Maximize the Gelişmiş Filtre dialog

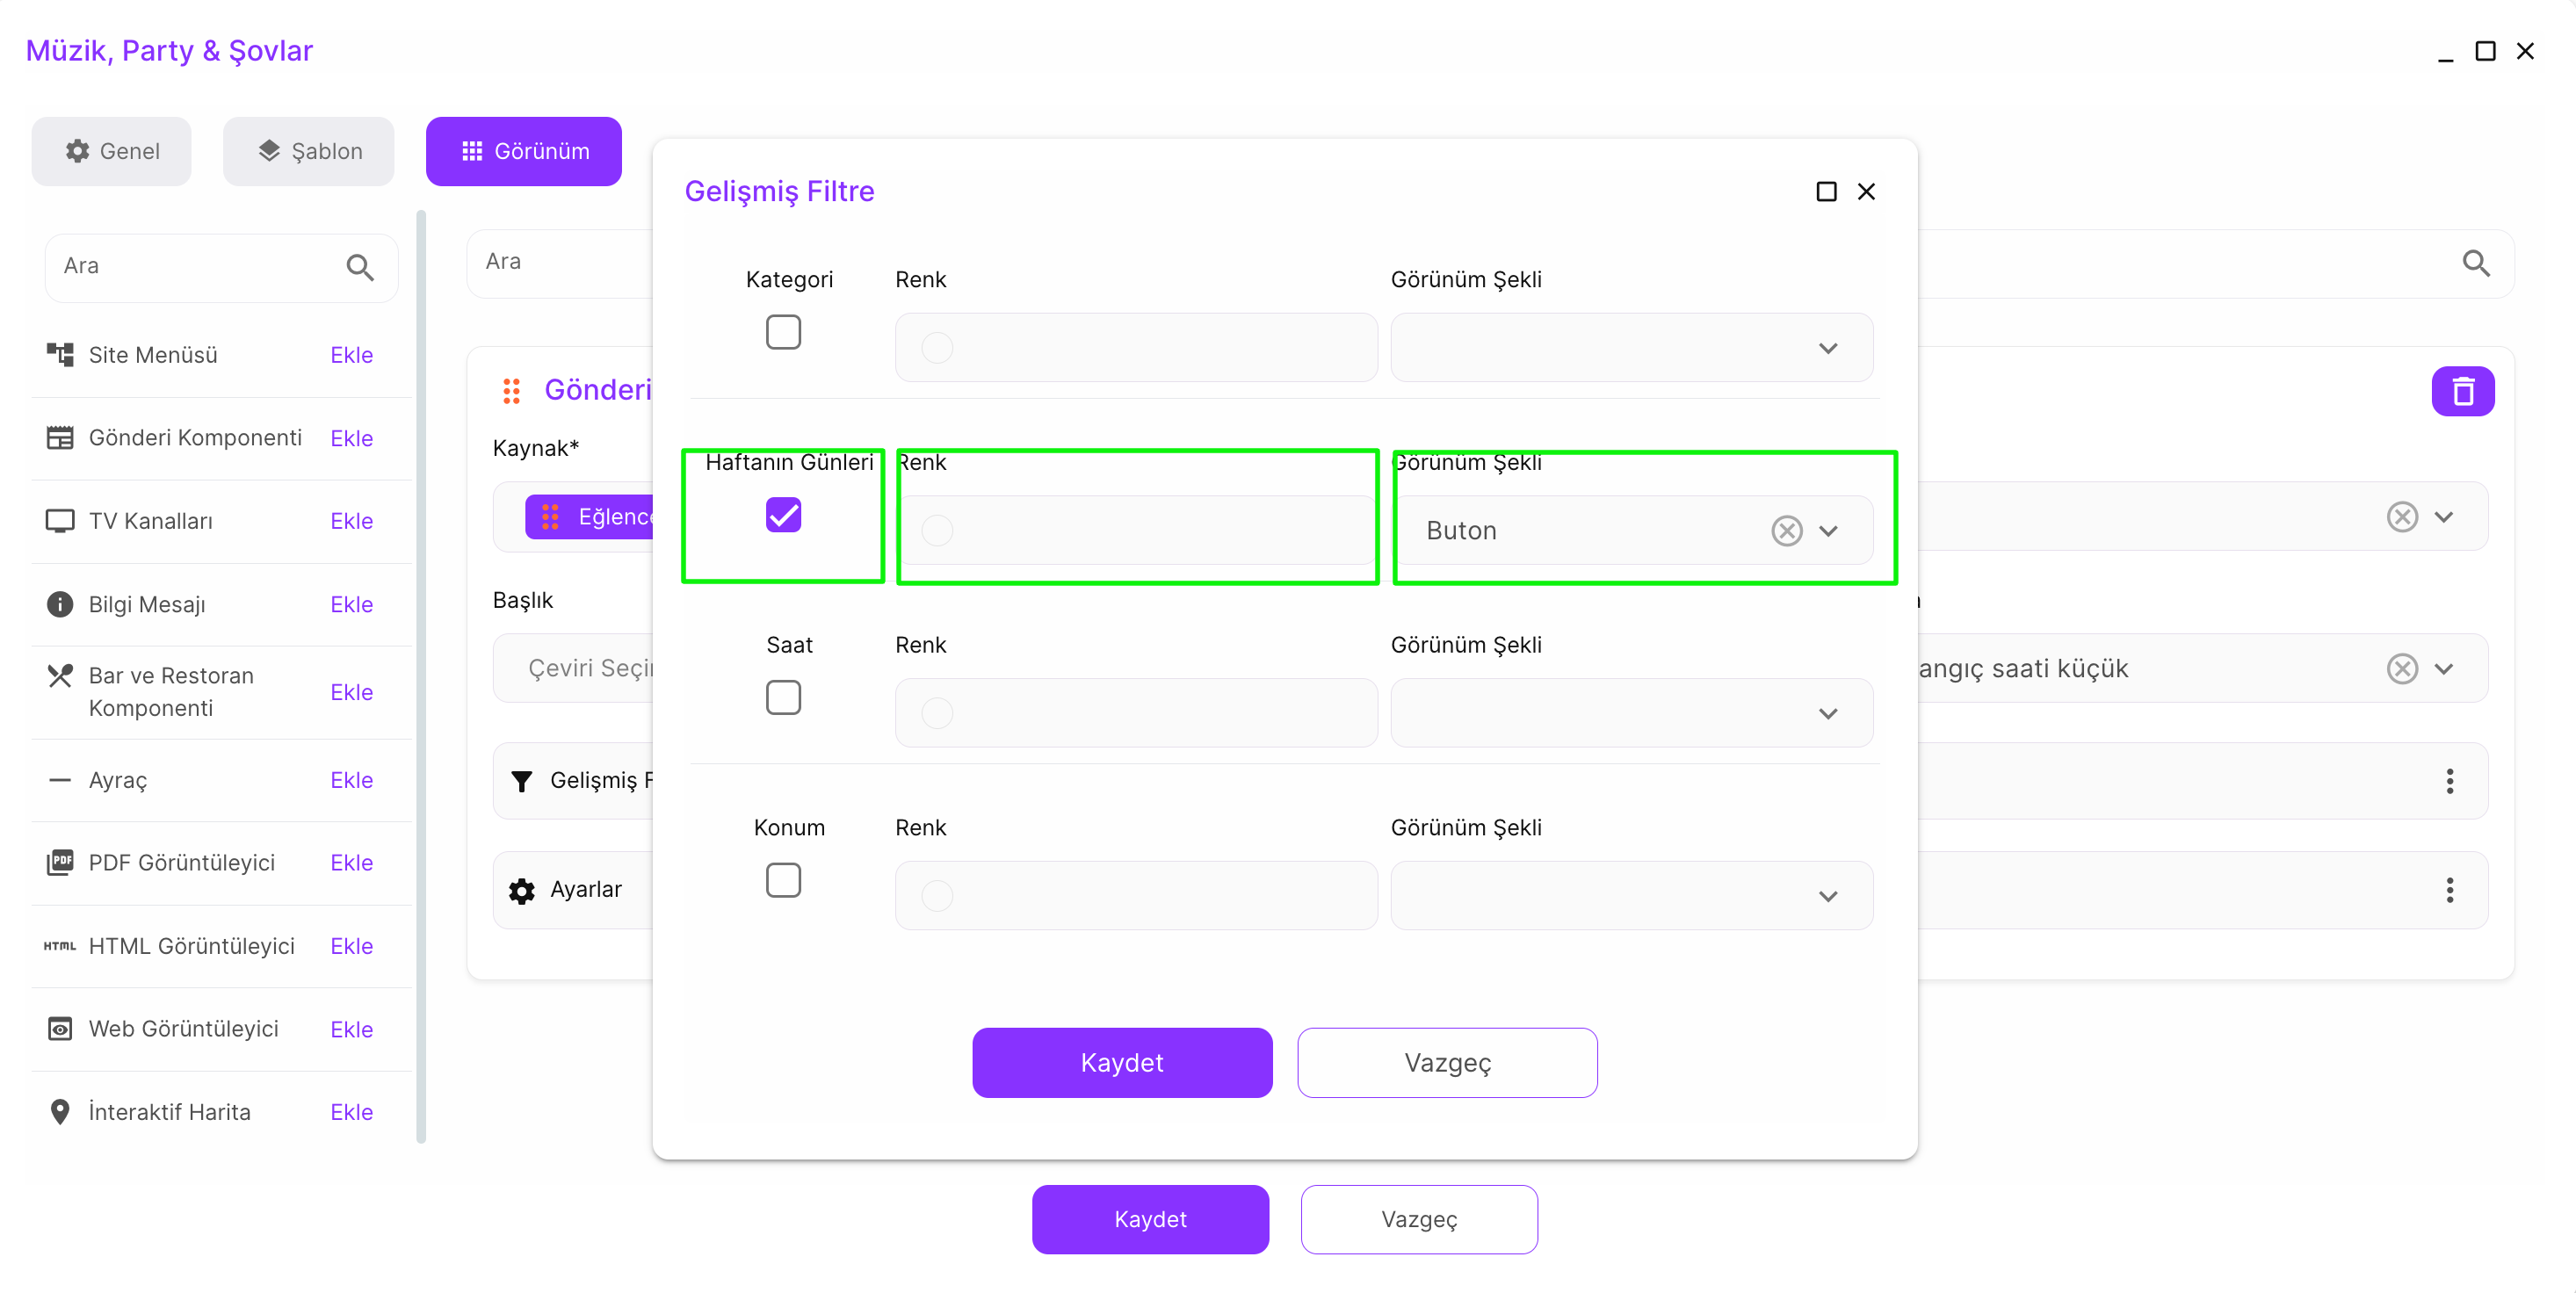click(x=1826, y=191)
